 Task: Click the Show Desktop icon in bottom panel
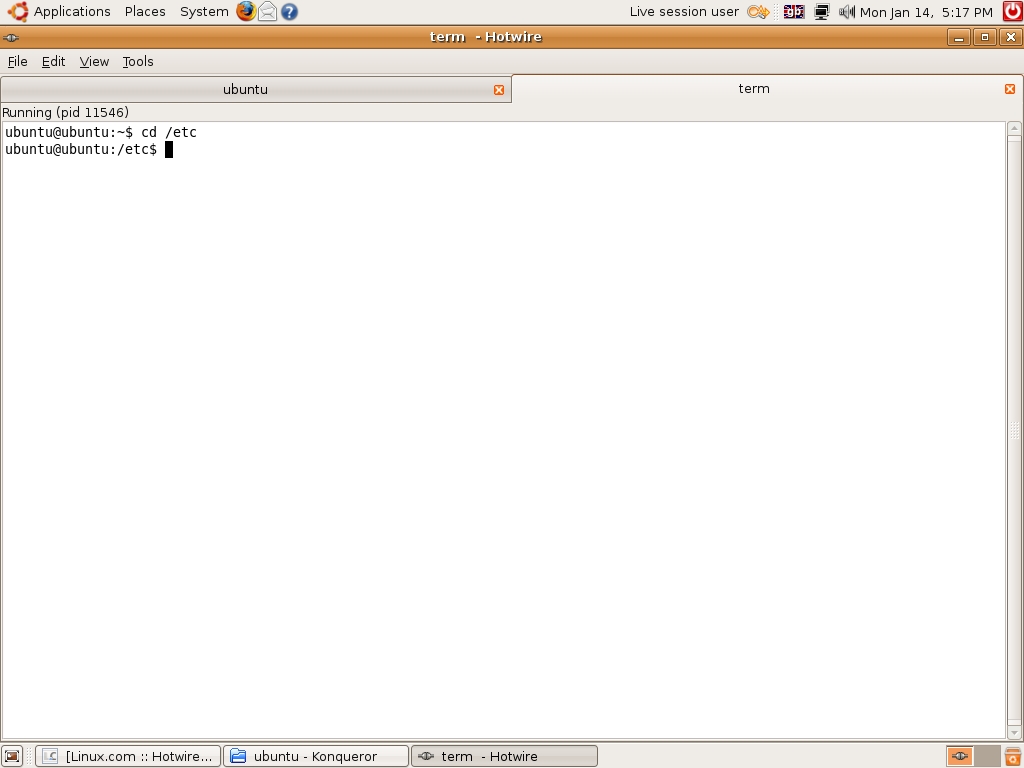(12, 756)
